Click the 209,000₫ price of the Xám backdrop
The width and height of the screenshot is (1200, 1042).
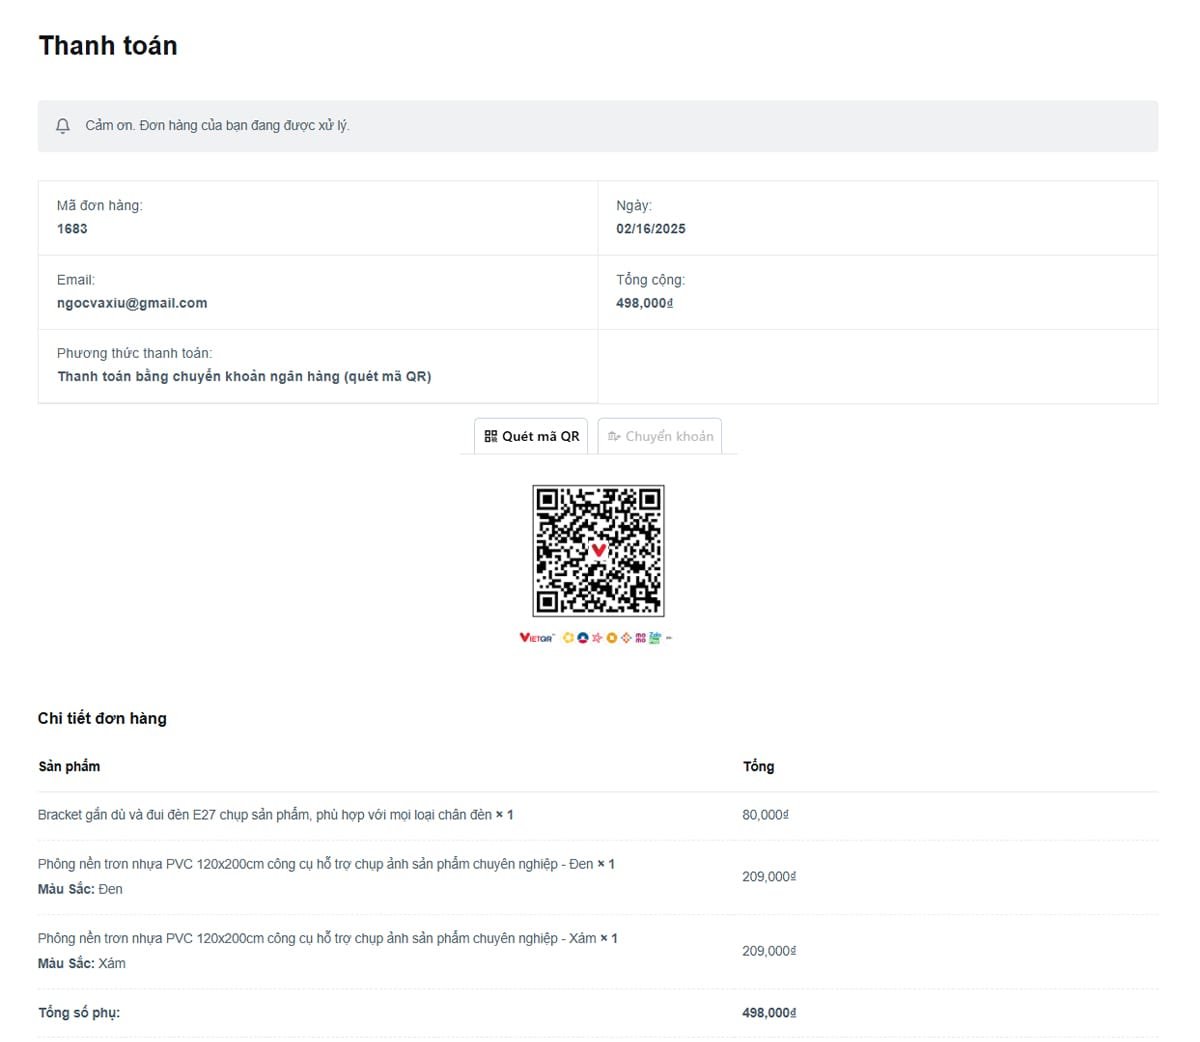[769, 951]
